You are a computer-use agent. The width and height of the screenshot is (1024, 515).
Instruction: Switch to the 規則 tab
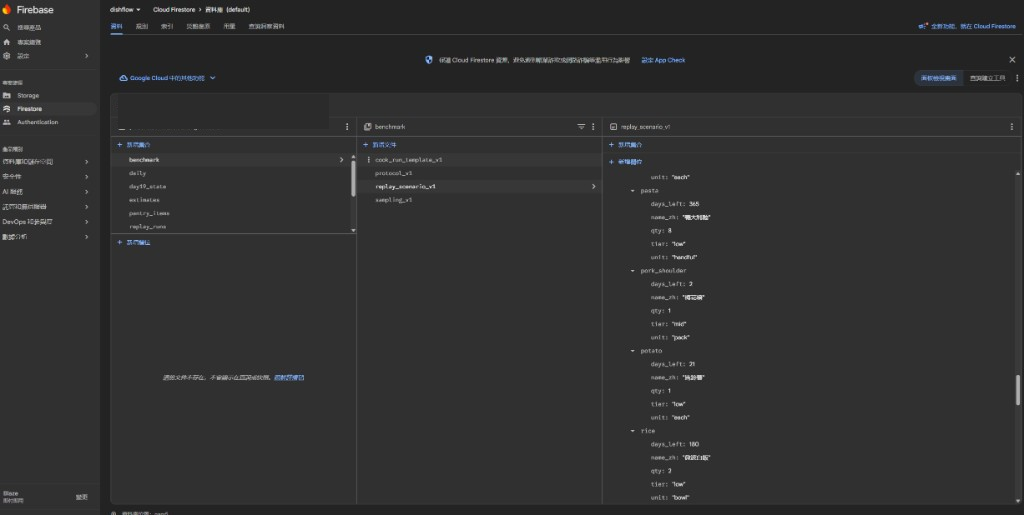[x=142, y=27]
